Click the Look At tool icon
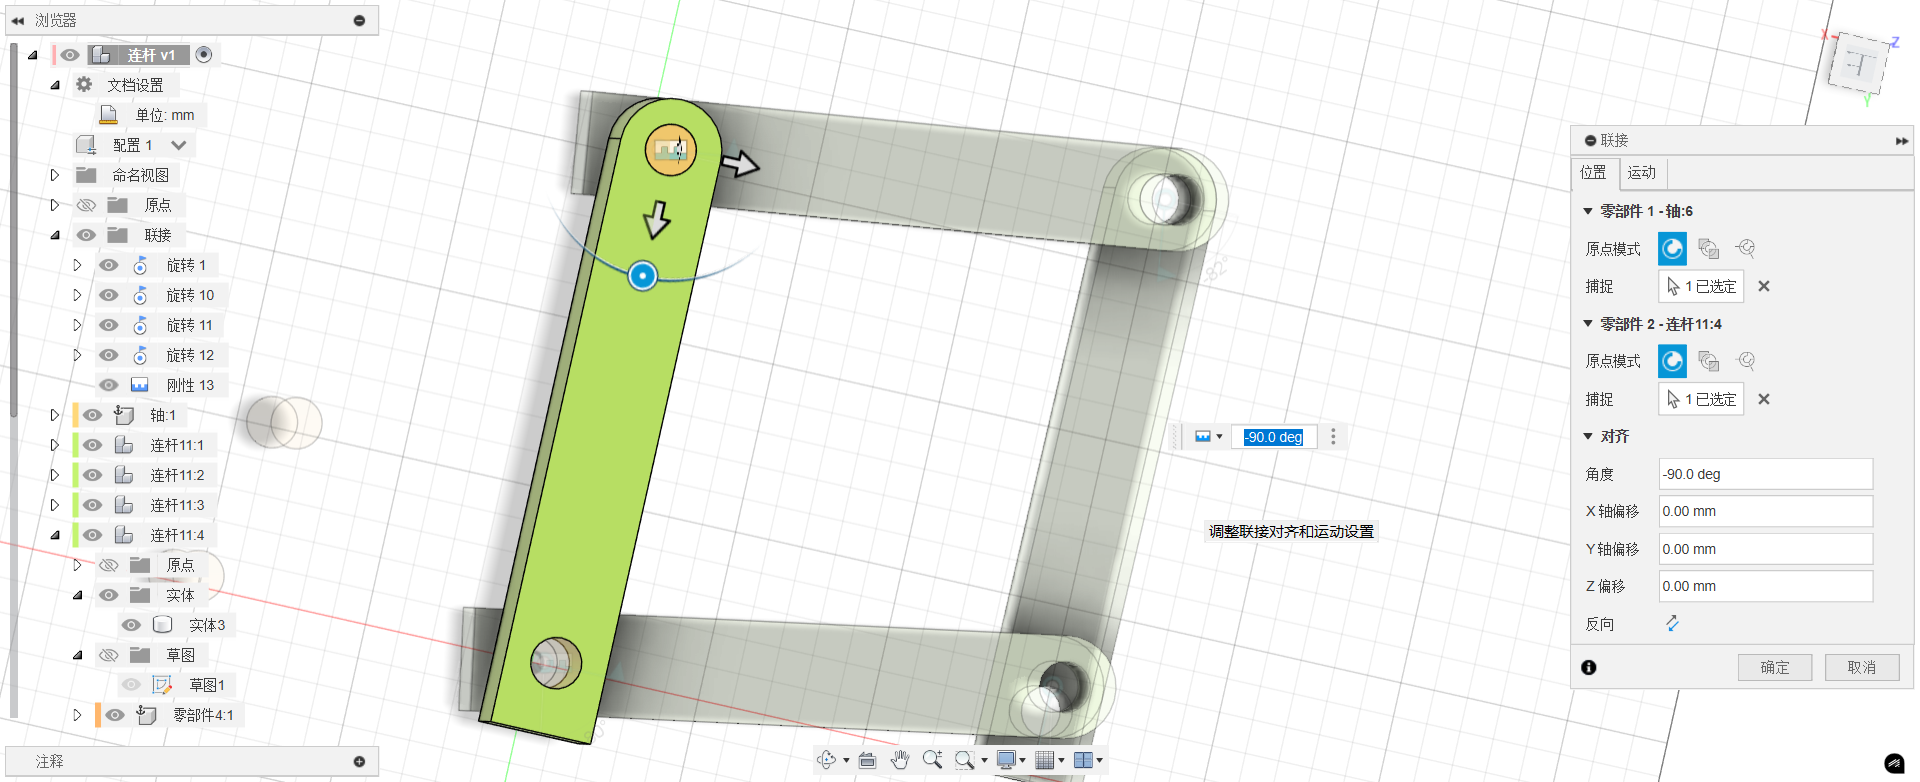The height and width of the screenshot is (782, 1920). [x=867, y=760]
